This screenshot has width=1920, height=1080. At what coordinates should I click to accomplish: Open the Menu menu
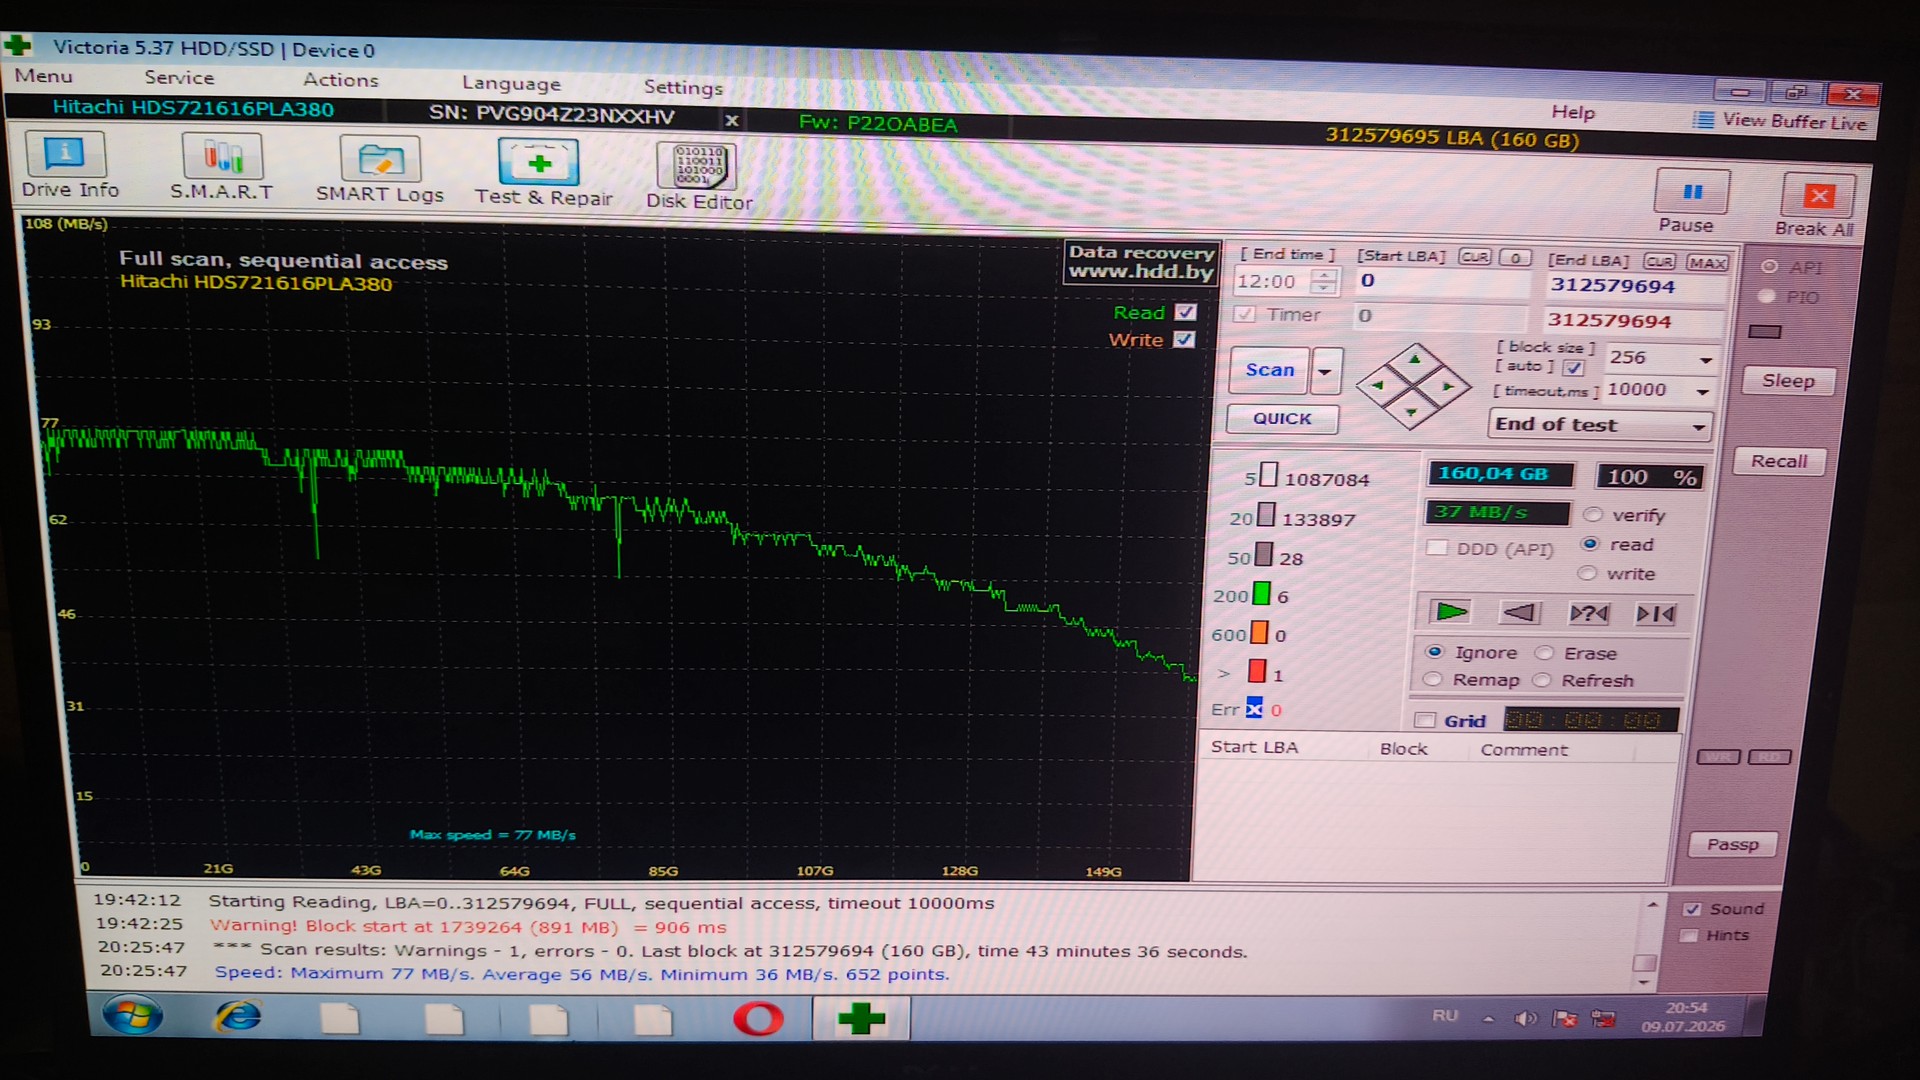pos(43,76)
